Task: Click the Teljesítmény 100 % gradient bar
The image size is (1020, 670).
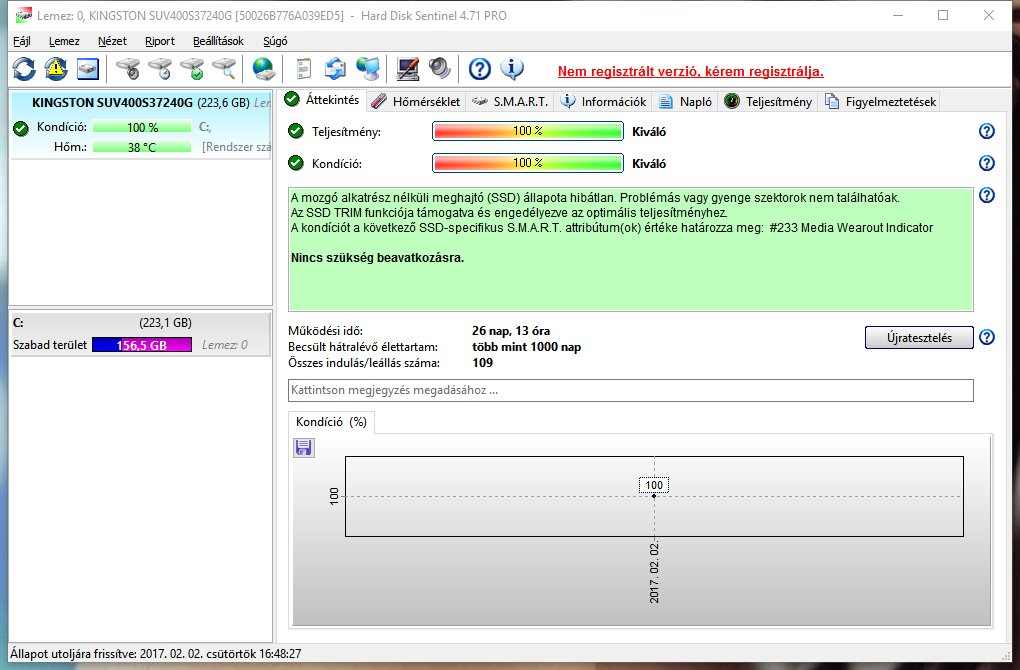Action: pyautogui.click(x=528, y=131)
